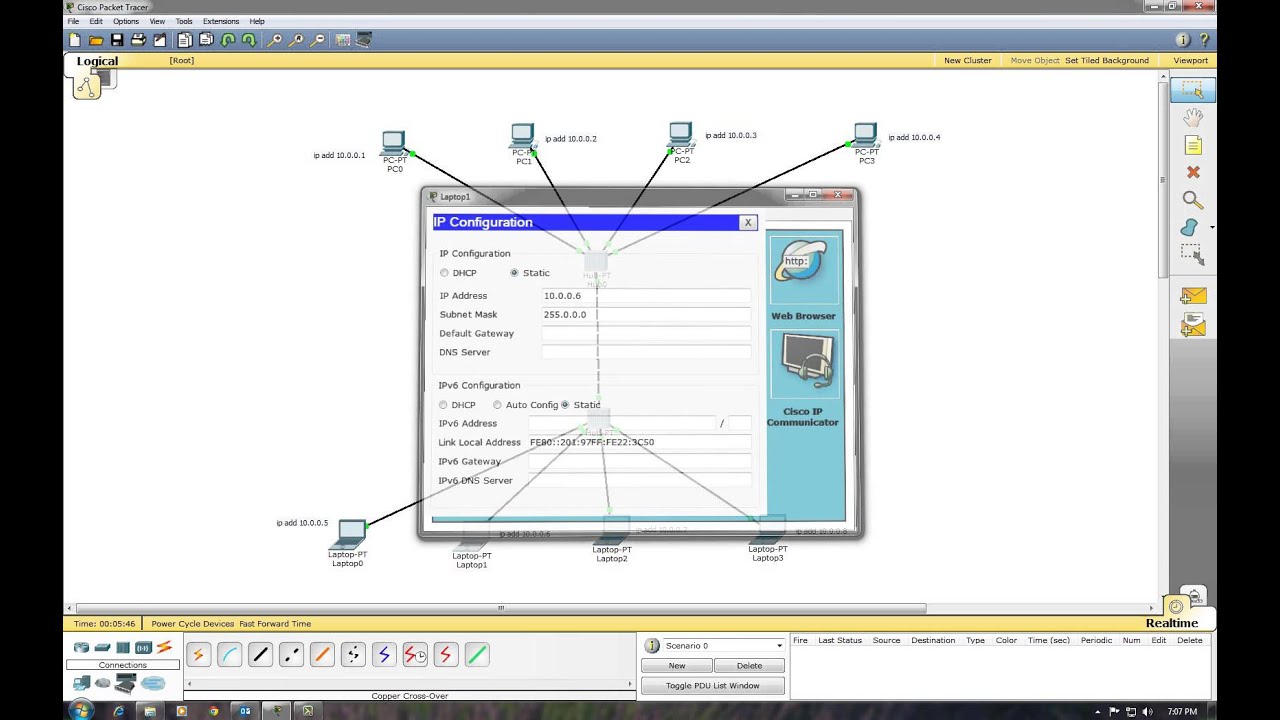1280x720 pixels.
Task: Close the IP Configuration panel with X
Action: [747, 223]
